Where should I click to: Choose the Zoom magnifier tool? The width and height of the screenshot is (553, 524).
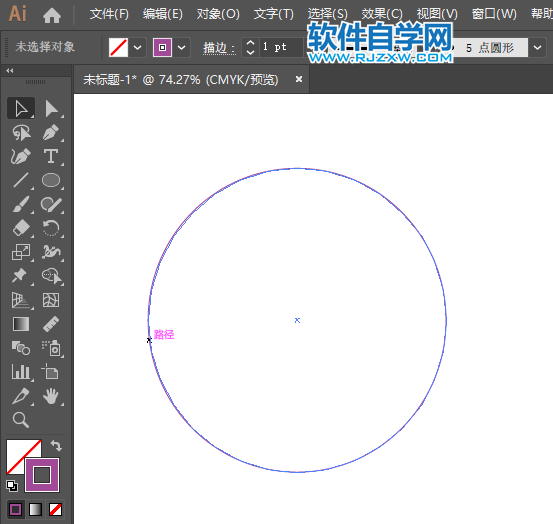[21, 420]
